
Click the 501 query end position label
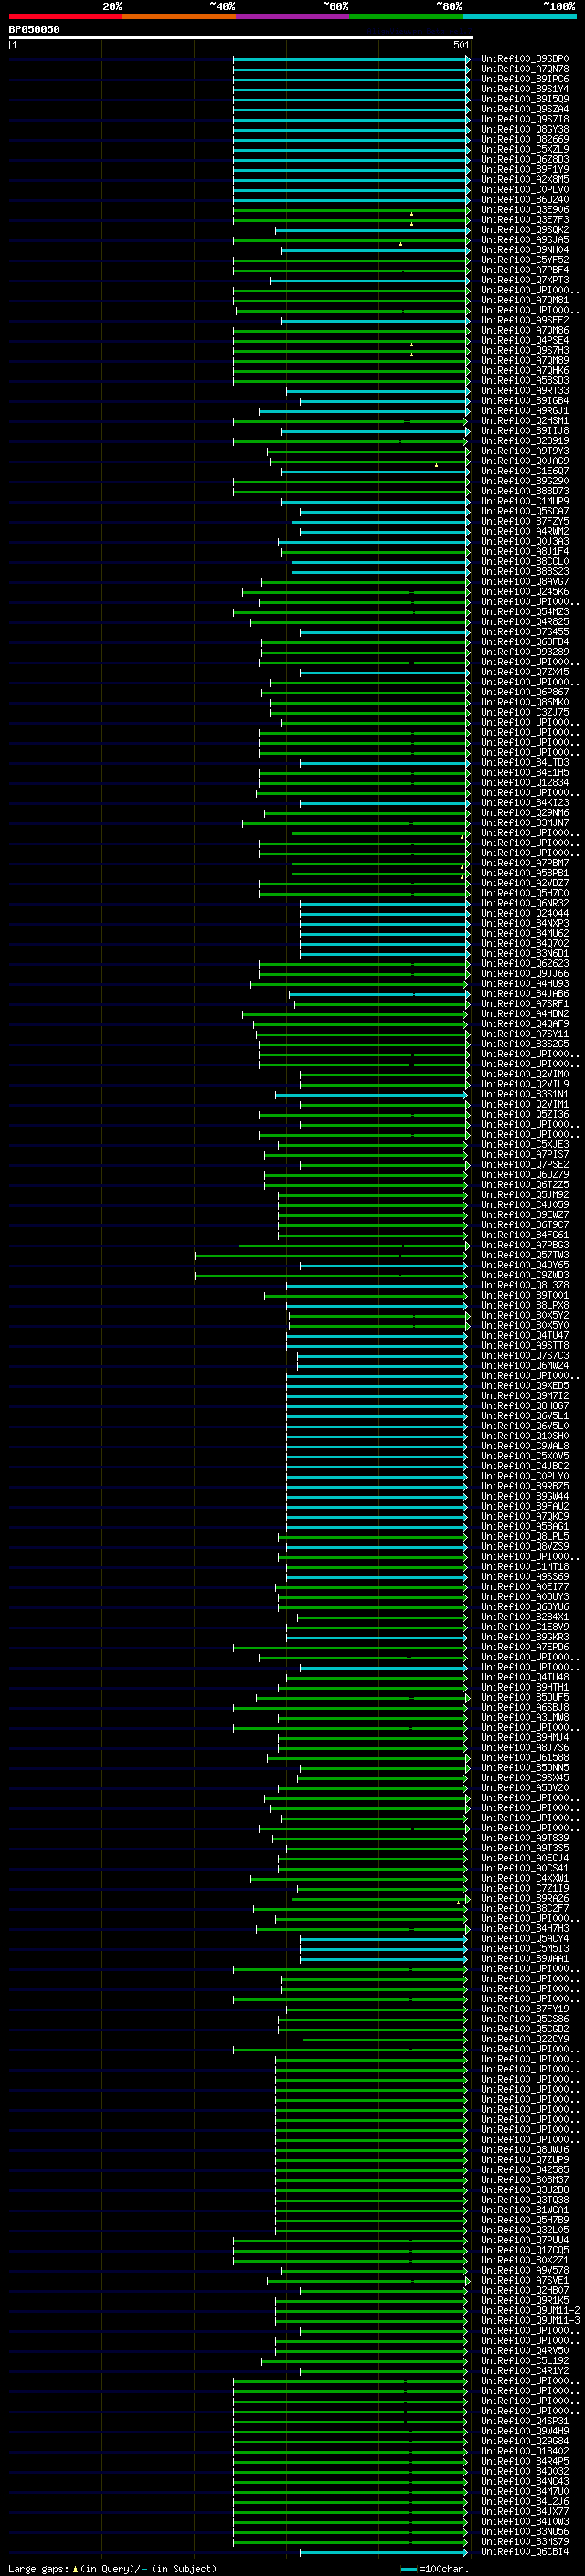461,45
